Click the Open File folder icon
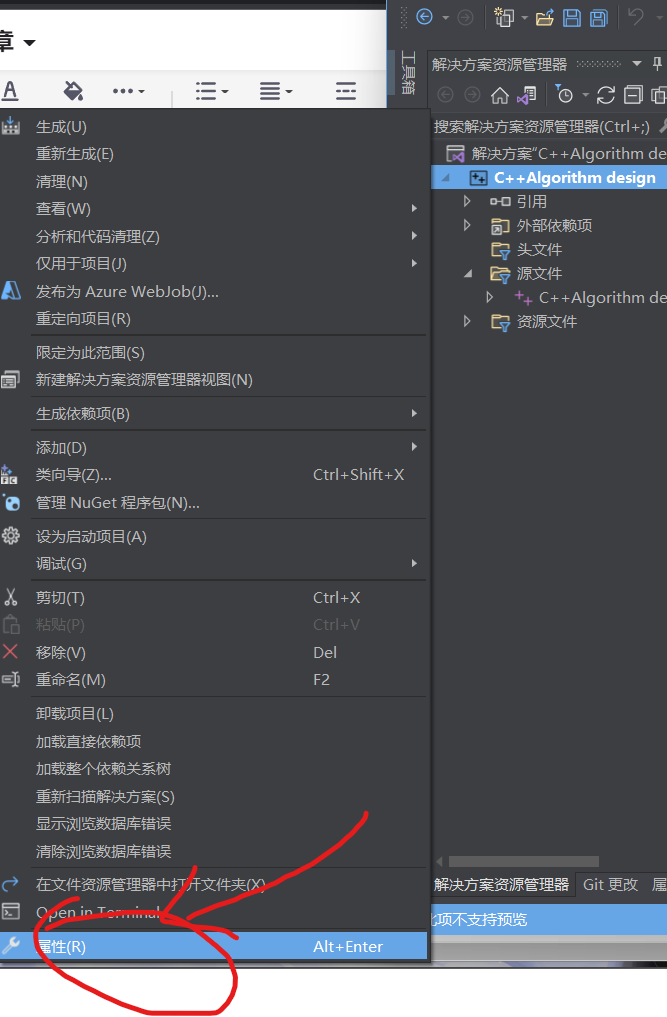The image size is (667, 1017). tap(544, 18)
